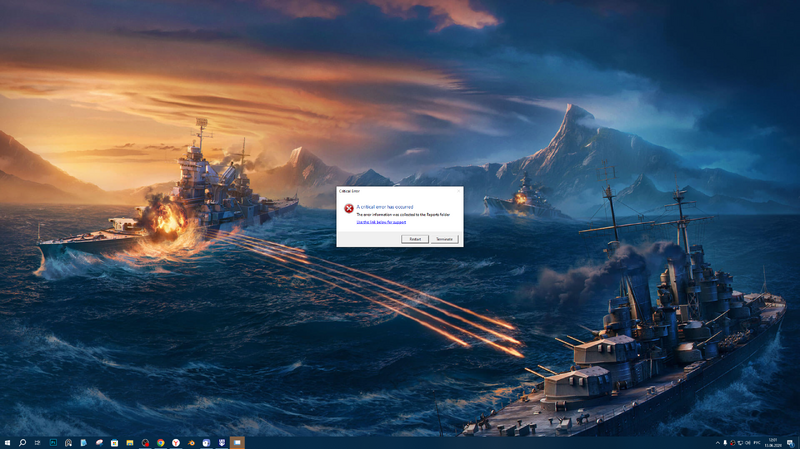Open the notification center icon

790,443
